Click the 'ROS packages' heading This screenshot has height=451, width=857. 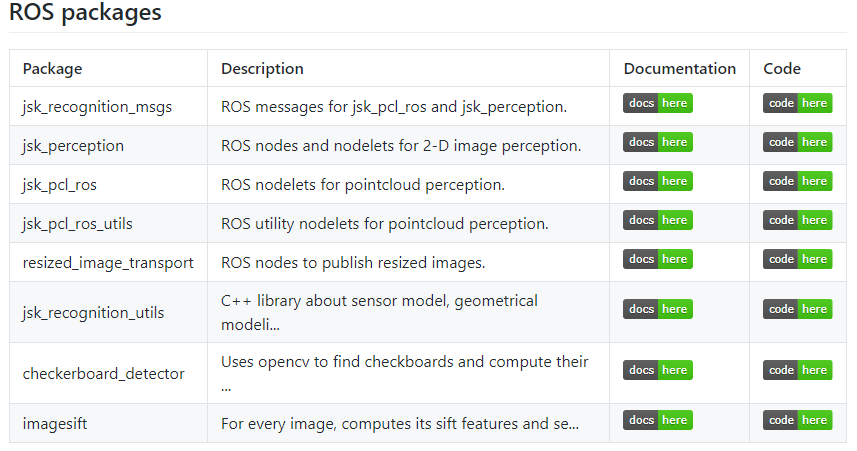(x=85, y=12)
